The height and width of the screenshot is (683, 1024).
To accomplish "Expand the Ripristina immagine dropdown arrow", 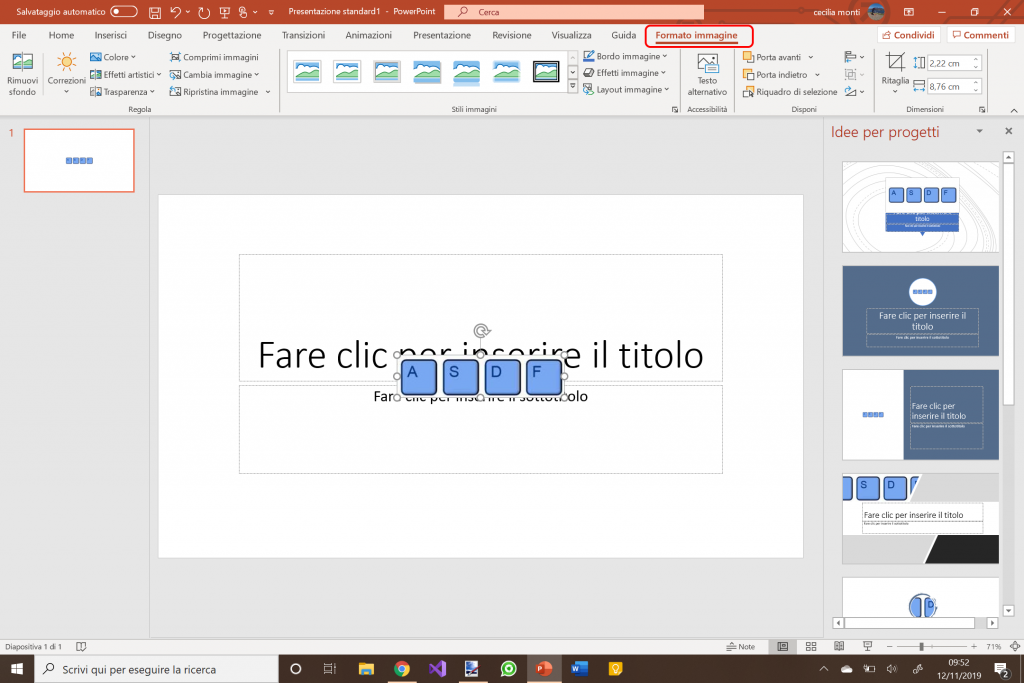I will [268, 92].
